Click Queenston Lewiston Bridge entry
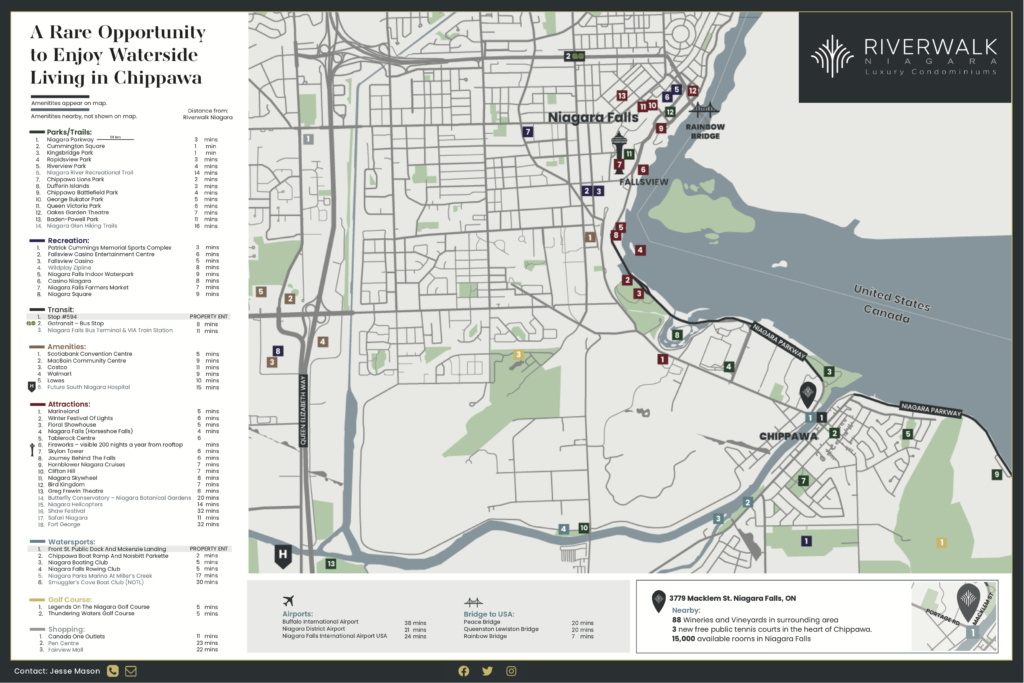 click(x=501, y=629)
